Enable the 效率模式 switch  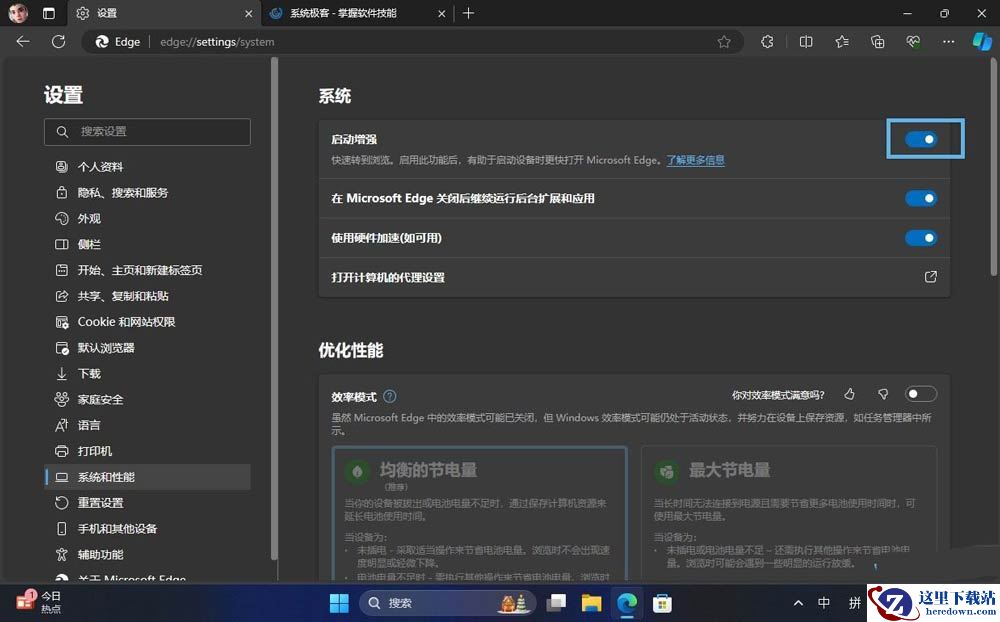tap(921, 394)
